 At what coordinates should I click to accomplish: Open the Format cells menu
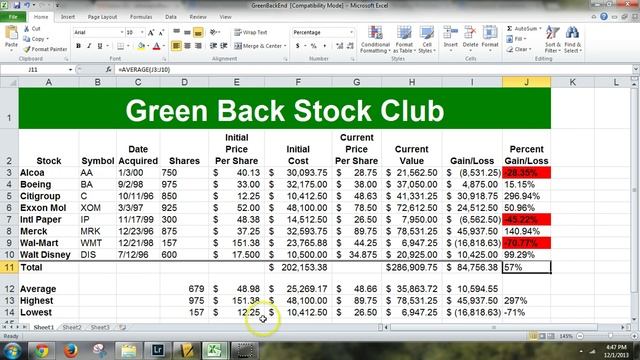click(490, 40)
